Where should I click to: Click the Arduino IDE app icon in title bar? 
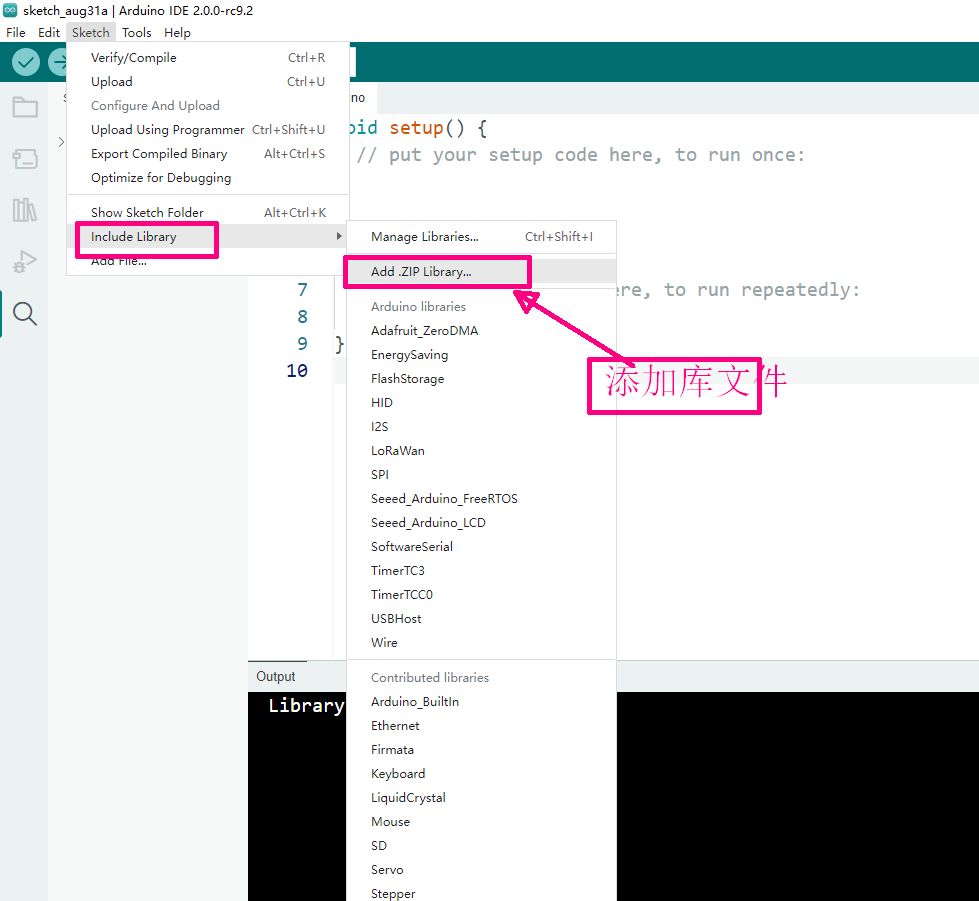pyautogui.click(x=10, y=10)
